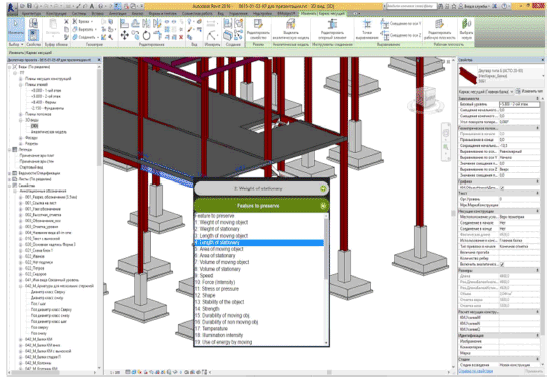Click the Edit Work Plane icon
Image resolution: width=549 pixels, height=380 pixels.
click(439, 24)
